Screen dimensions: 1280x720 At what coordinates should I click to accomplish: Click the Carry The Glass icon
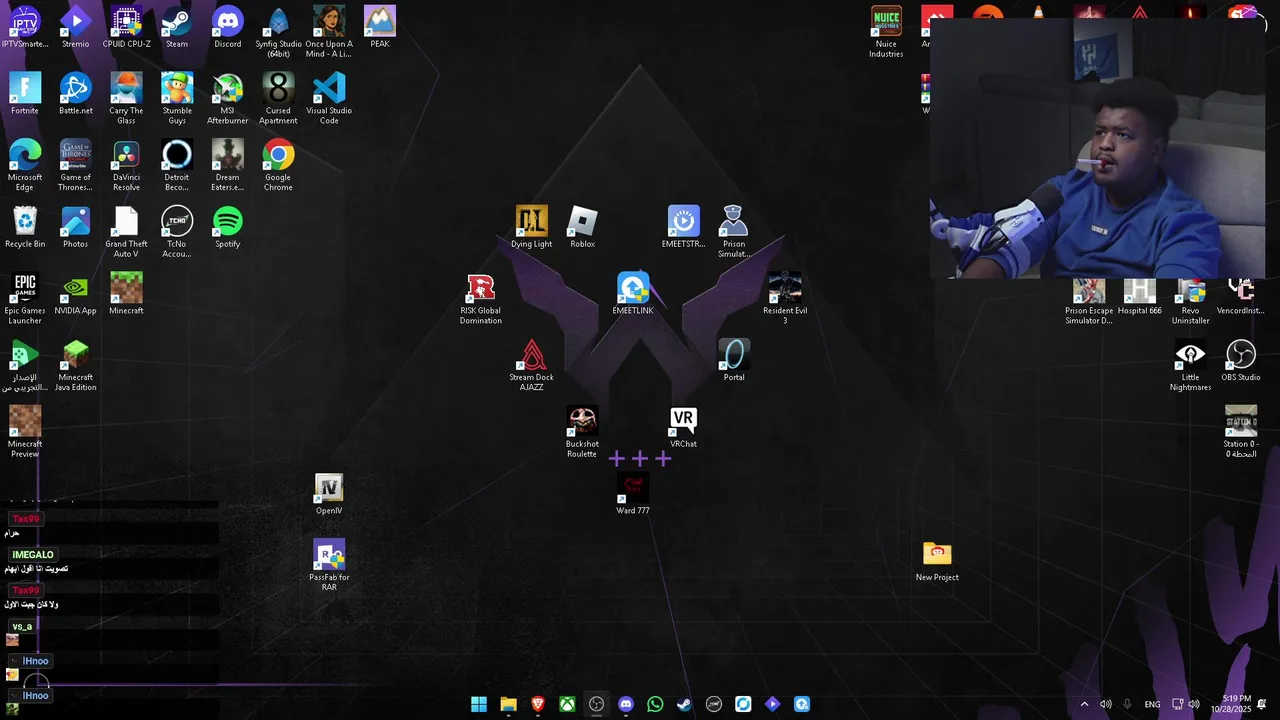pyautogui.click(x=126, y=99)
